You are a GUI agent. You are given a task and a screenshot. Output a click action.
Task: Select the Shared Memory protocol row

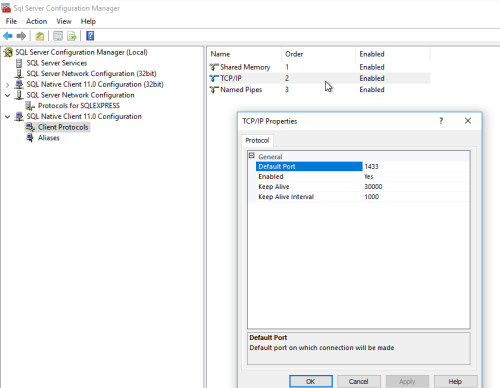click(319, 67)
